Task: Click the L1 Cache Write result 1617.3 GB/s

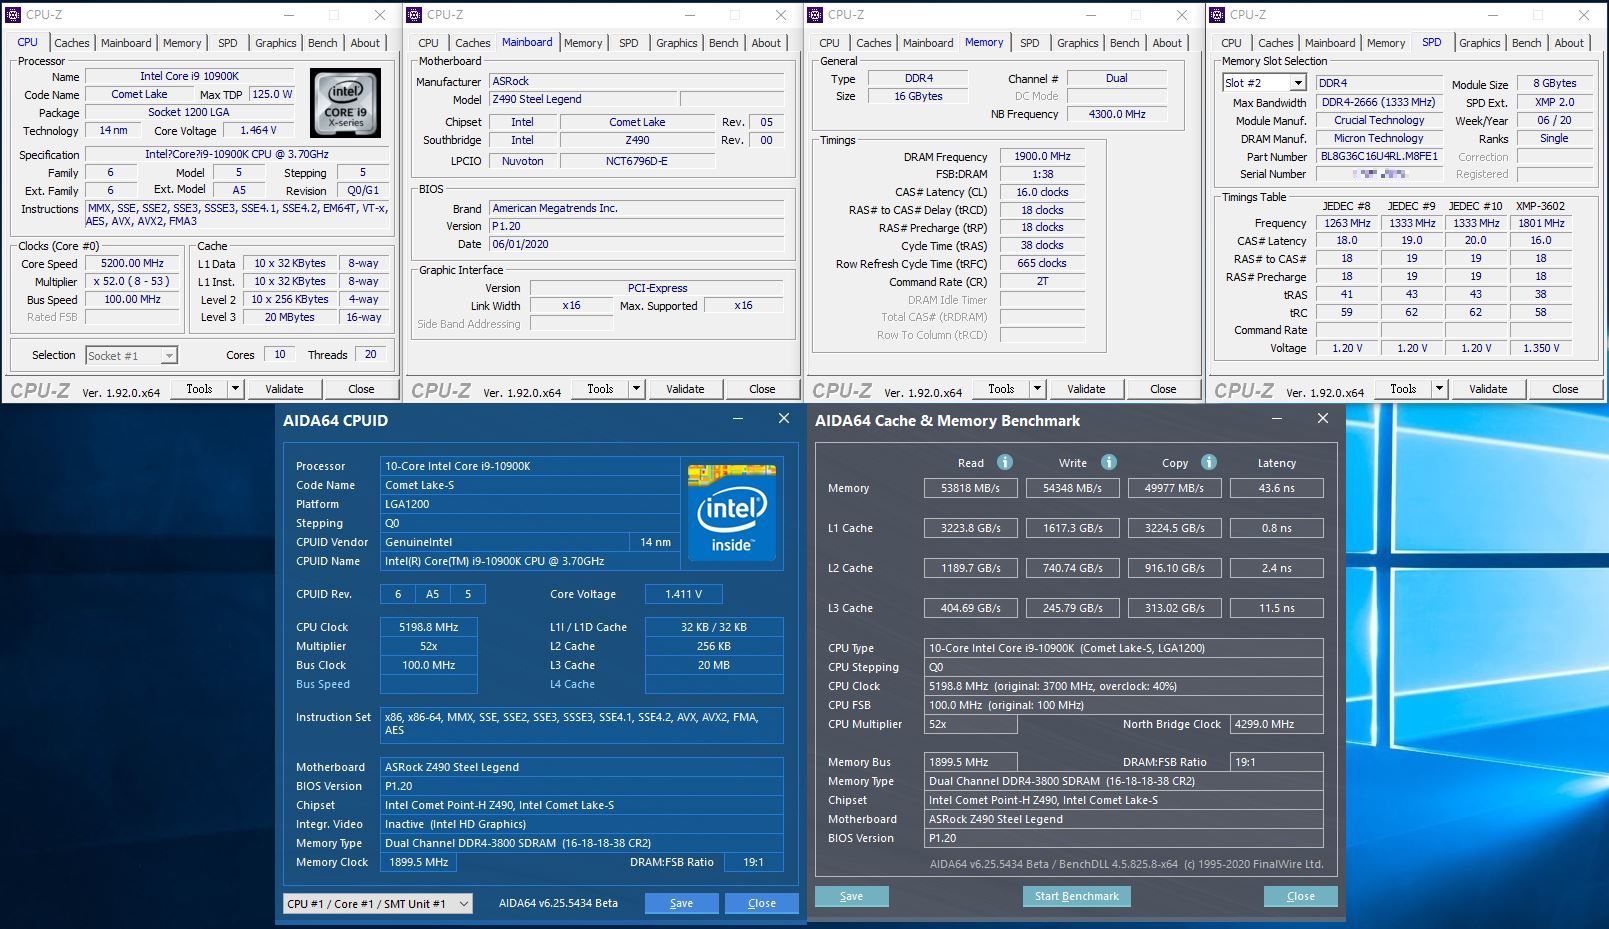Action: click(x=1072, y=528)
